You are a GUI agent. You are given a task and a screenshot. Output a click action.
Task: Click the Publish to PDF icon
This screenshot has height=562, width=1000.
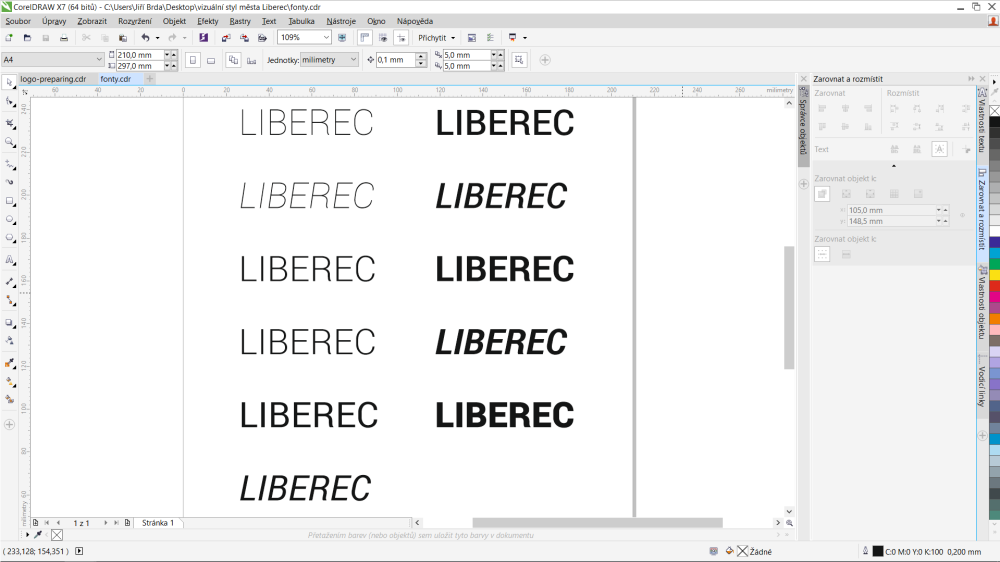(x=262, y=38)
